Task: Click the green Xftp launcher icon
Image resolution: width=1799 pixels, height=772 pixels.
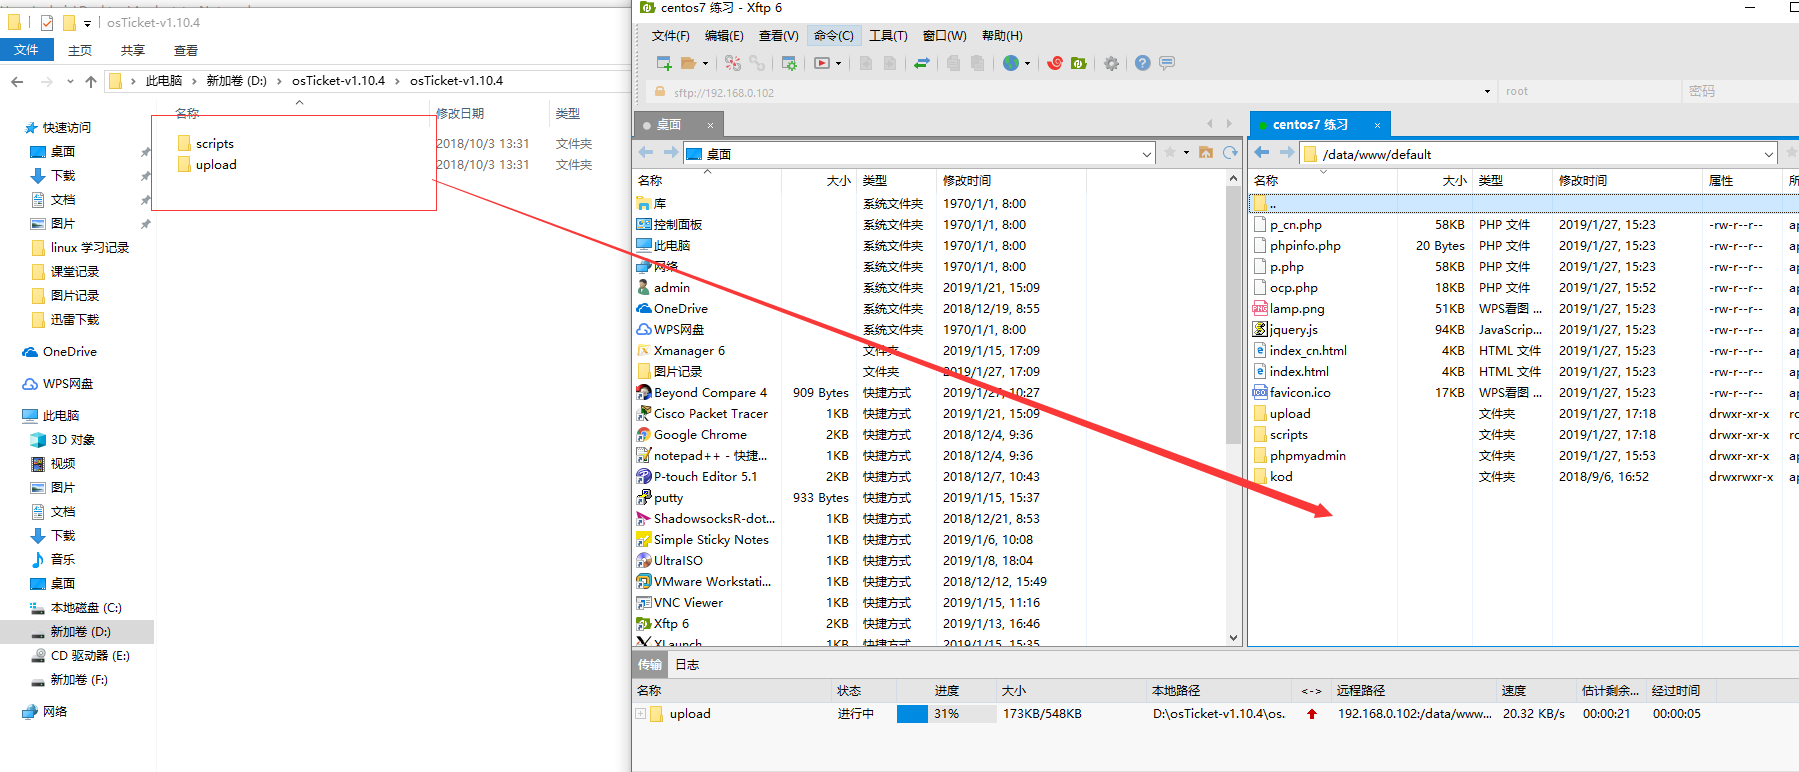Action: [x=1079, y=63]
